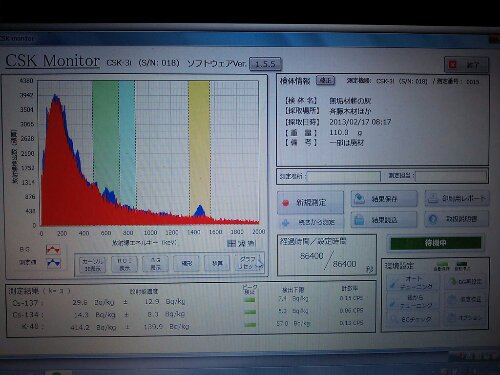
Task: Toggle the BG display button
Action: point(155,264)
